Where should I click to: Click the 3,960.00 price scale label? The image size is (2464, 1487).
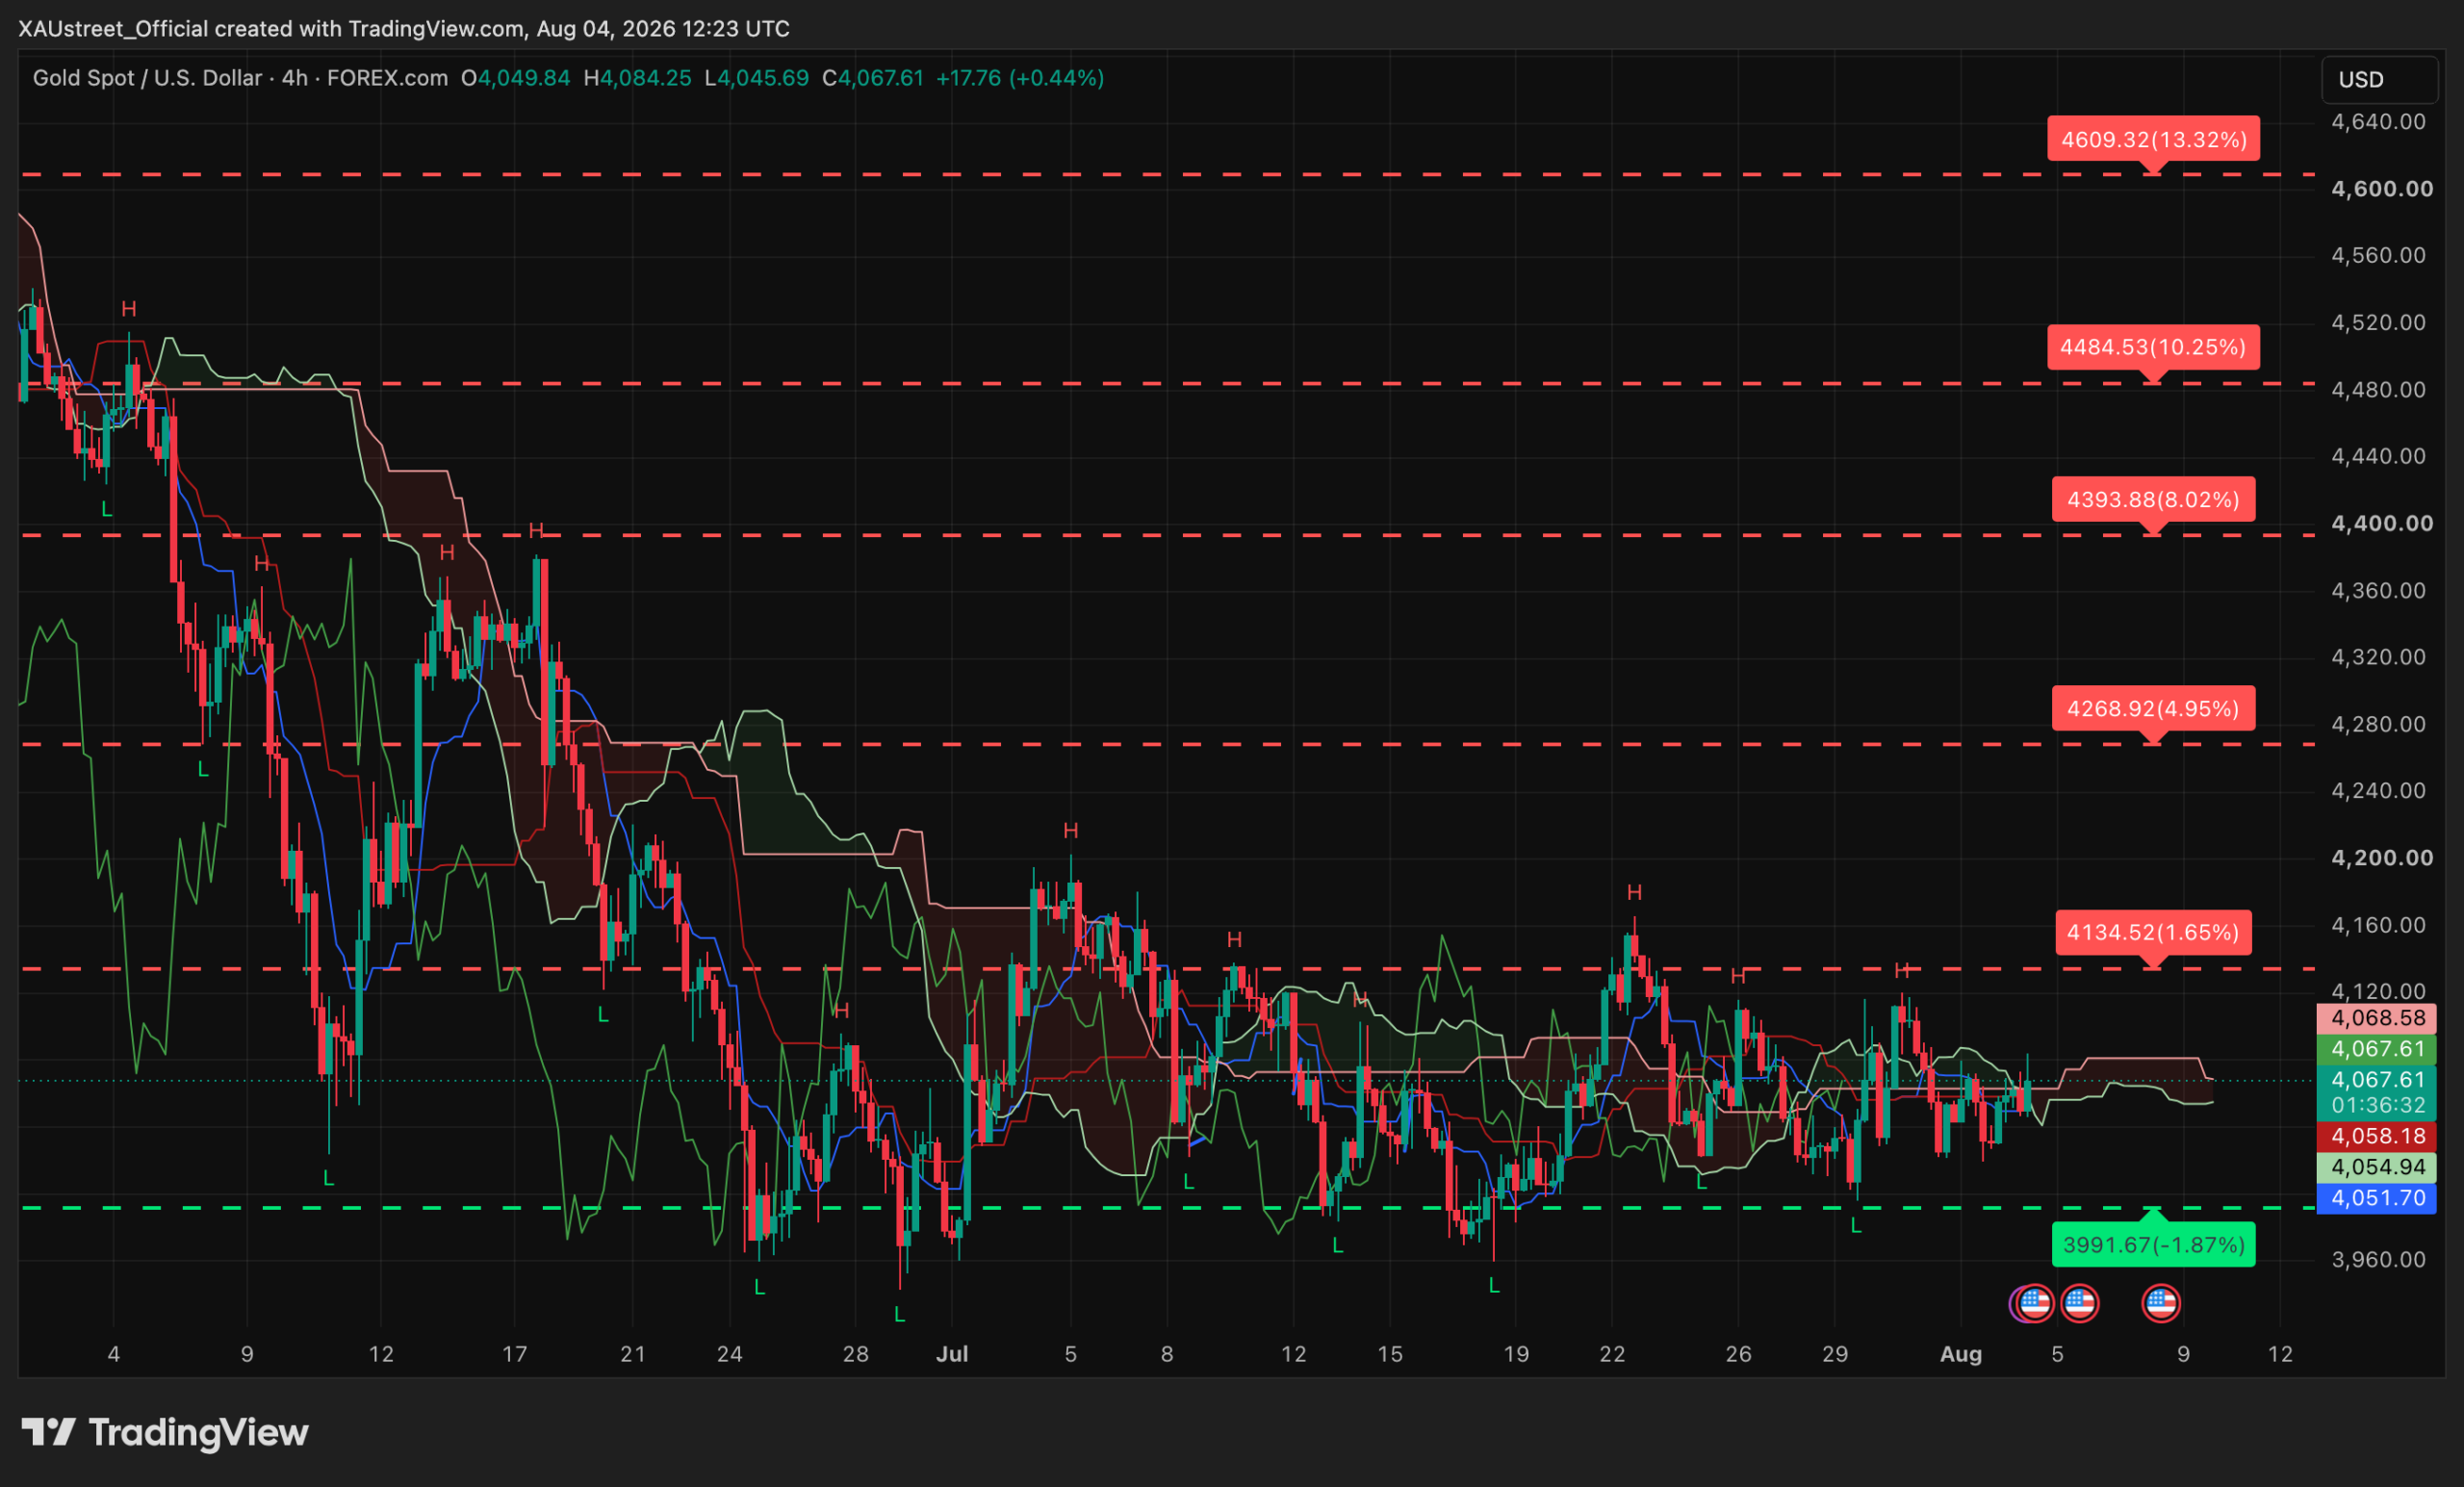tap(2378, 1259)
